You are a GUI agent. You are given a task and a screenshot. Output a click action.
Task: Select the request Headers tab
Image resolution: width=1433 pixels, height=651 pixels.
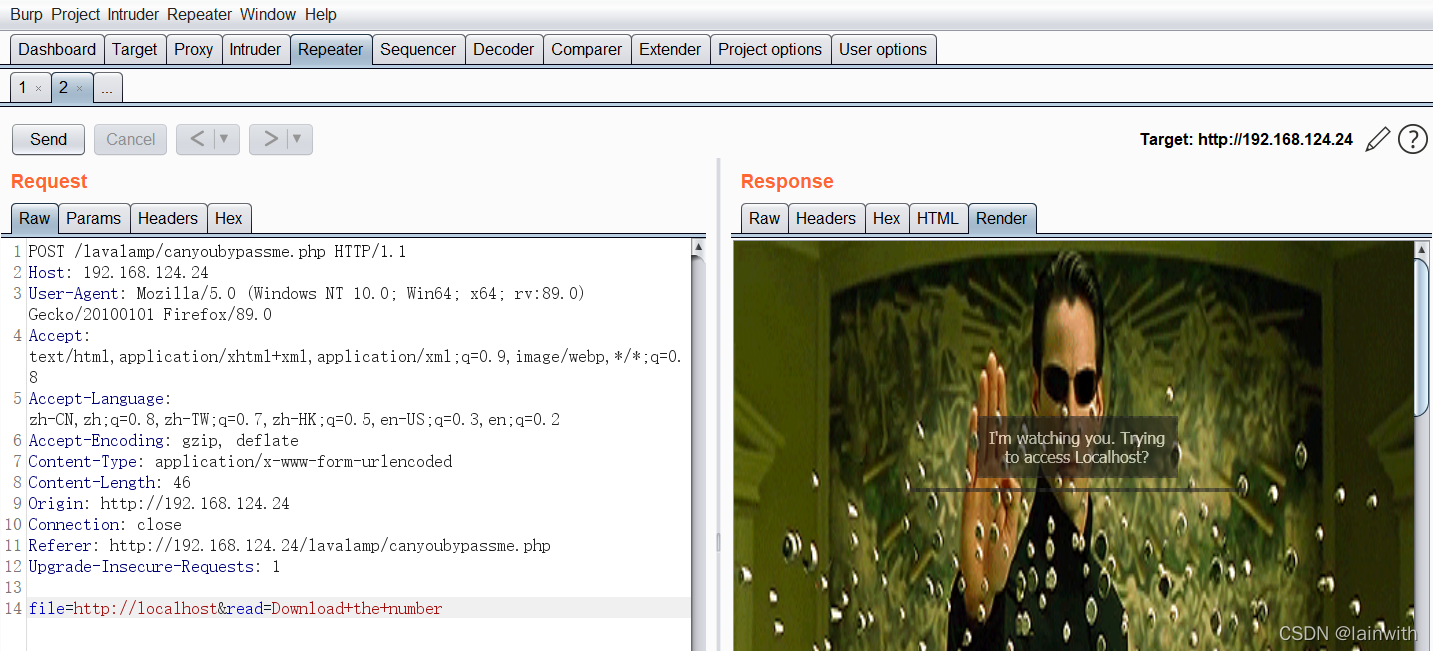168,218
